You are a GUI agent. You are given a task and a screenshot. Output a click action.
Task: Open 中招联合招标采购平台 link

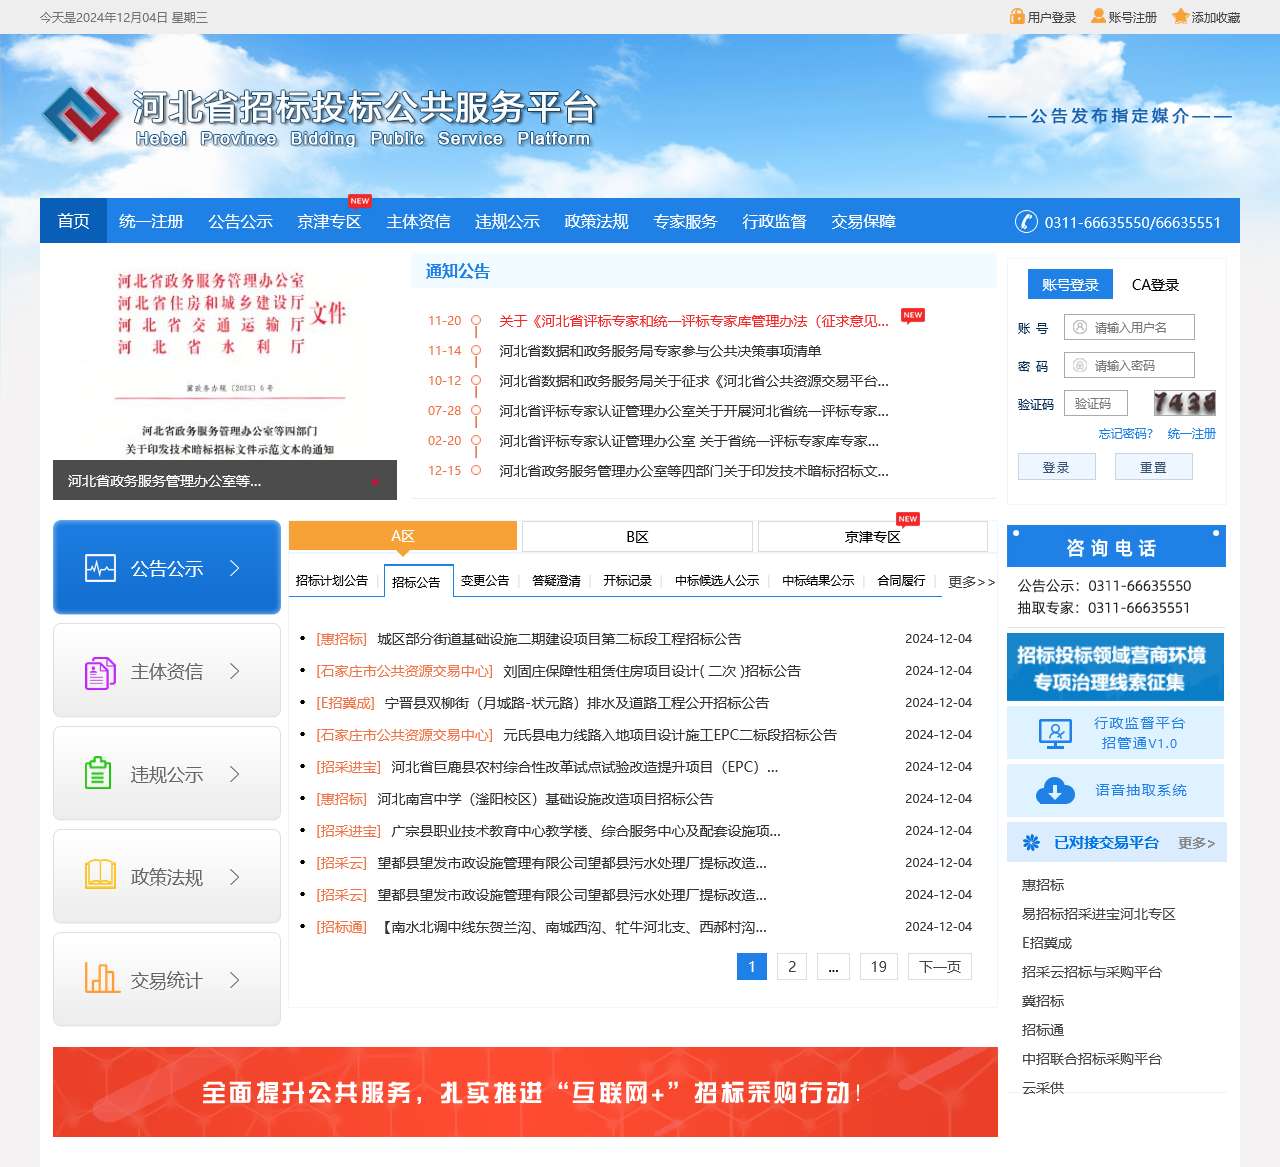pos(1091,1059)
